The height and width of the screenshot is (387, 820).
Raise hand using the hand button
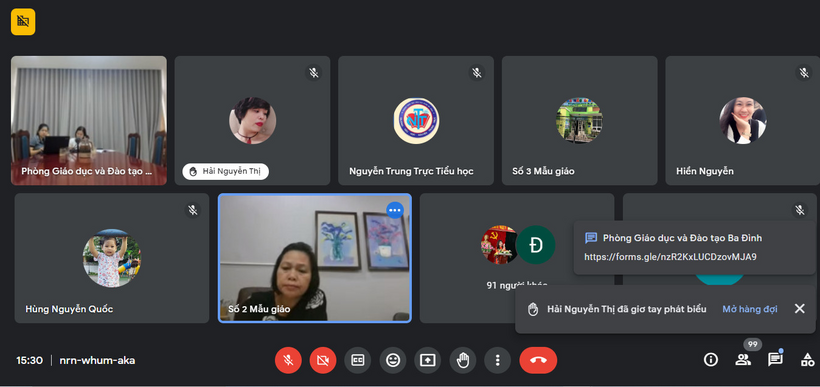(463, 360)
